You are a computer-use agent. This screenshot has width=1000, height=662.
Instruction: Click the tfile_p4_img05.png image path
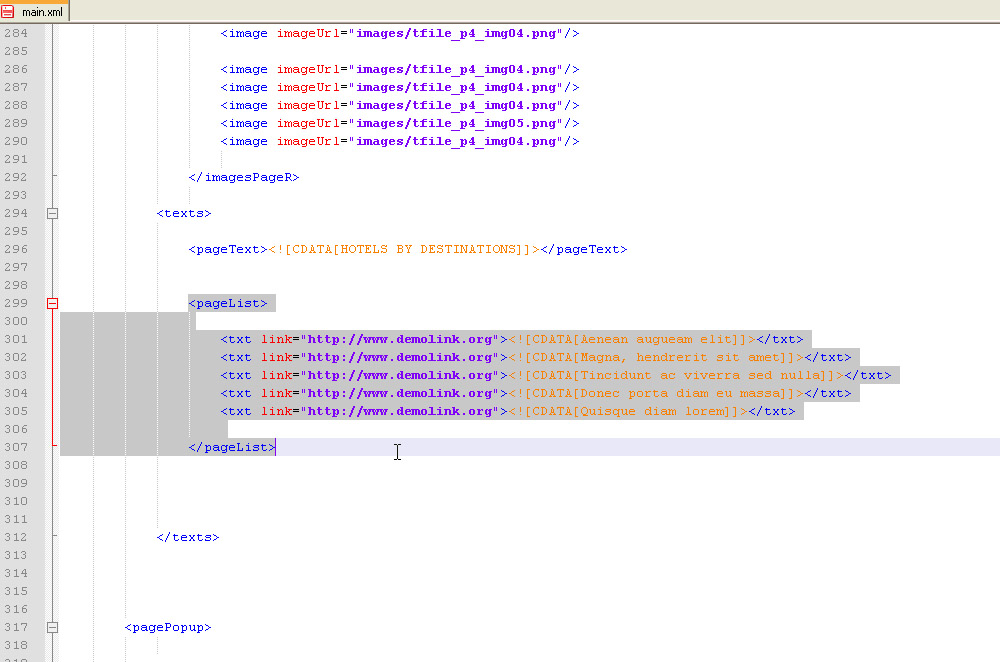point(458,123)
